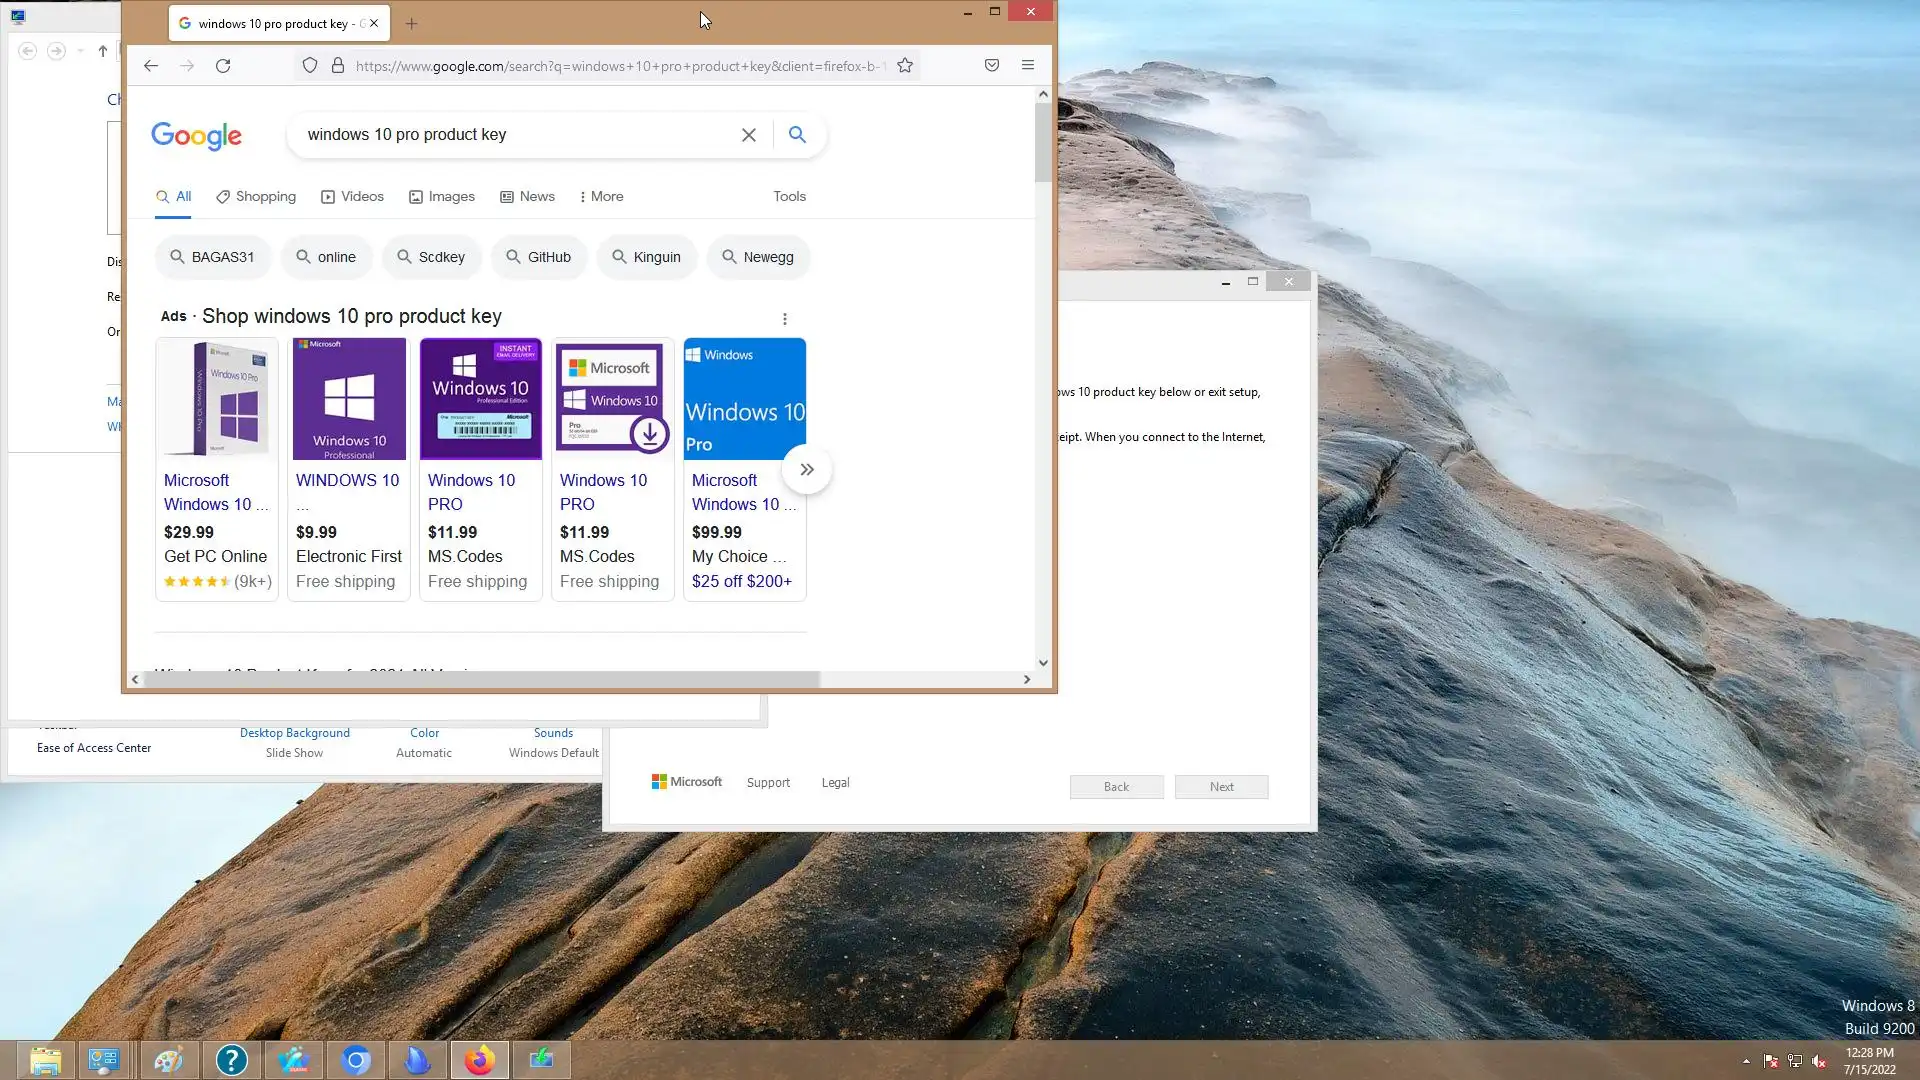Click the Firefox reload page icon

click(x=223, y=66)
